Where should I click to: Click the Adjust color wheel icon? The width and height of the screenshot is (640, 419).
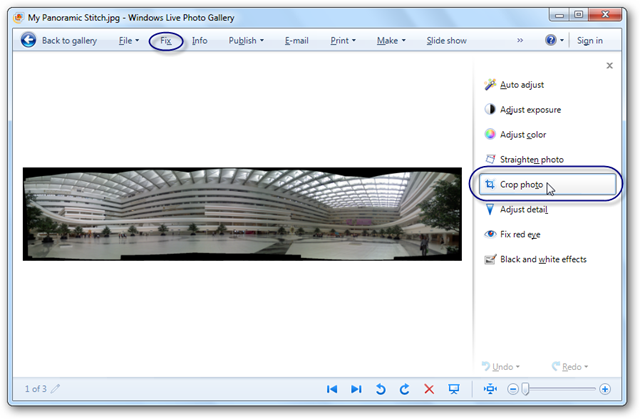[490, 134]
